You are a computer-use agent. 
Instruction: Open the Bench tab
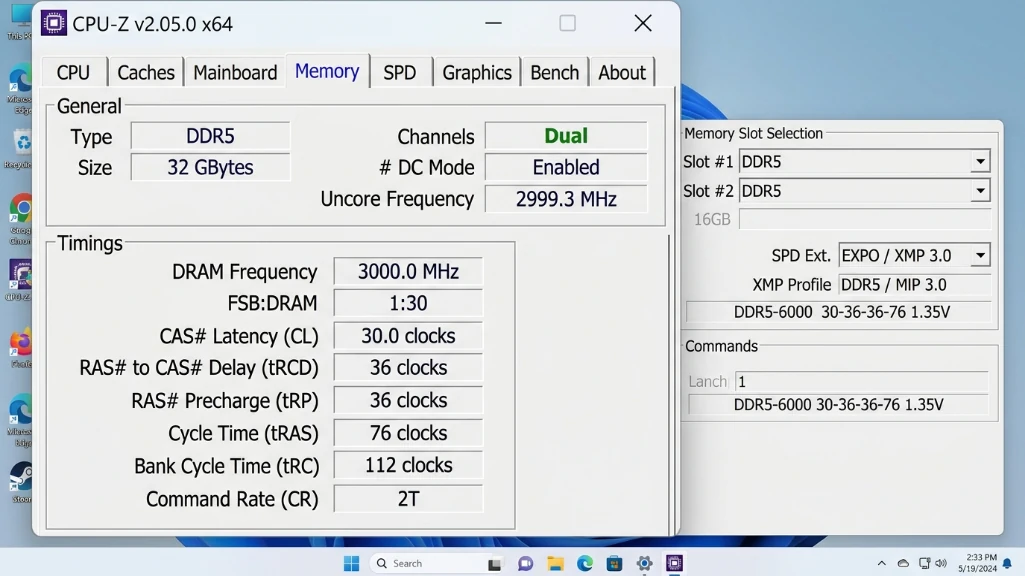[x=554, y=72]
